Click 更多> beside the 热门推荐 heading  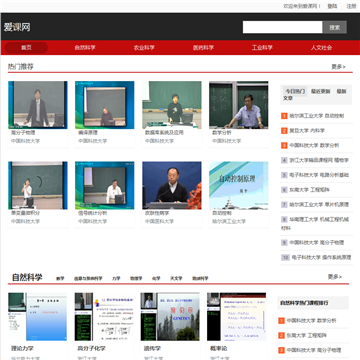point(338,67)
